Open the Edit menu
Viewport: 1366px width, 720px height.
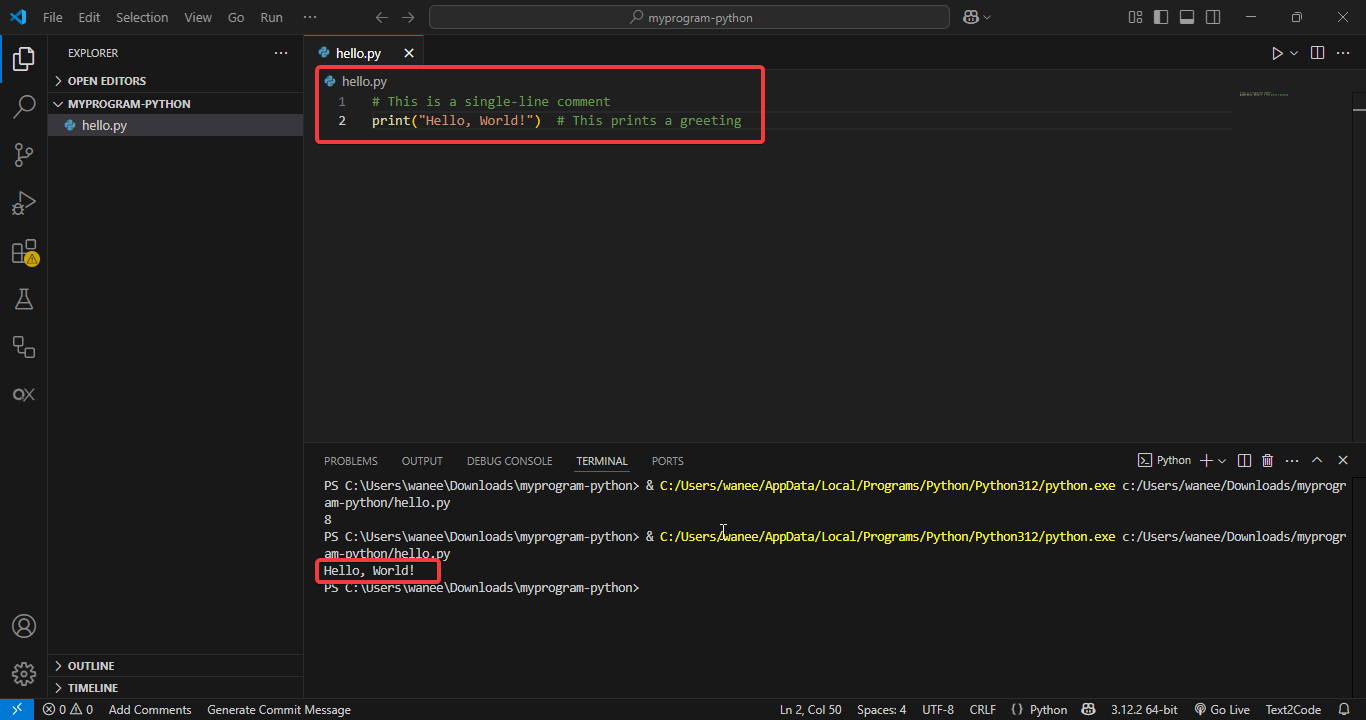point(89,17)
